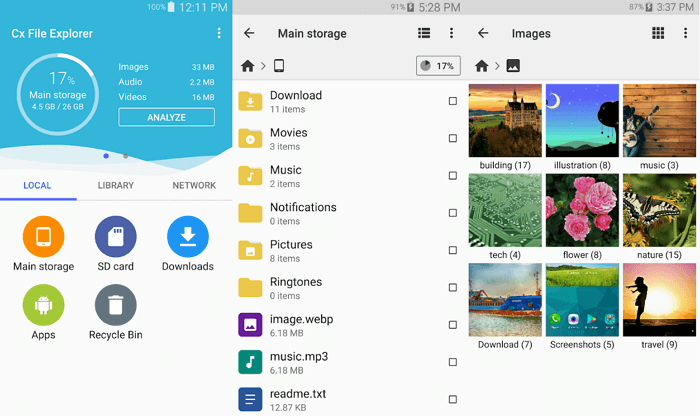Open the Recycle Bin icon

pos(115,305)
